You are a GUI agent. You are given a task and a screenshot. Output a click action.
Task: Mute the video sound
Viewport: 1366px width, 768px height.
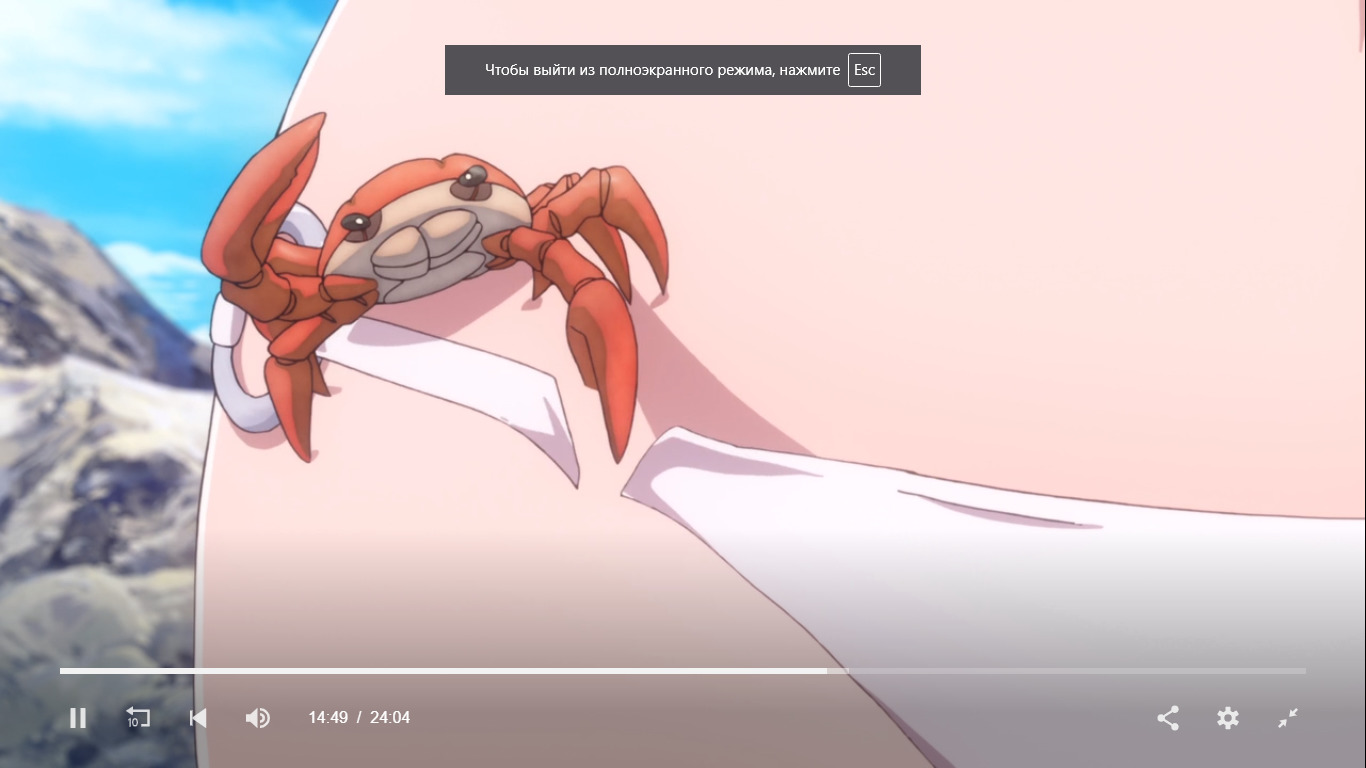(257, 718)
